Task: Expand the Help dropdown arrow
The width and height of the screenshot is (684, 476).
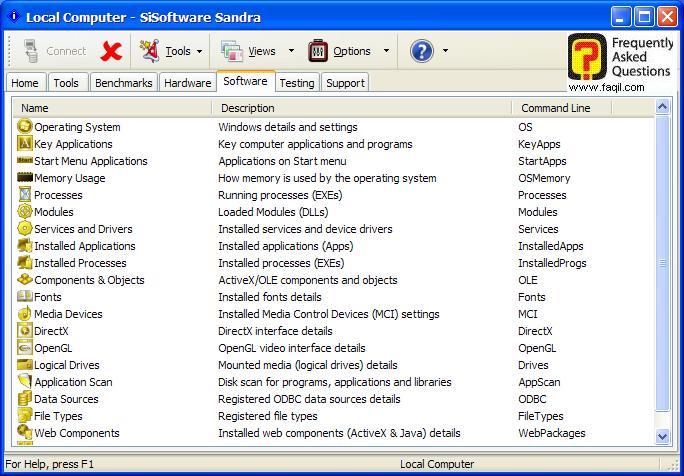Action: click(x=445, y=51)
